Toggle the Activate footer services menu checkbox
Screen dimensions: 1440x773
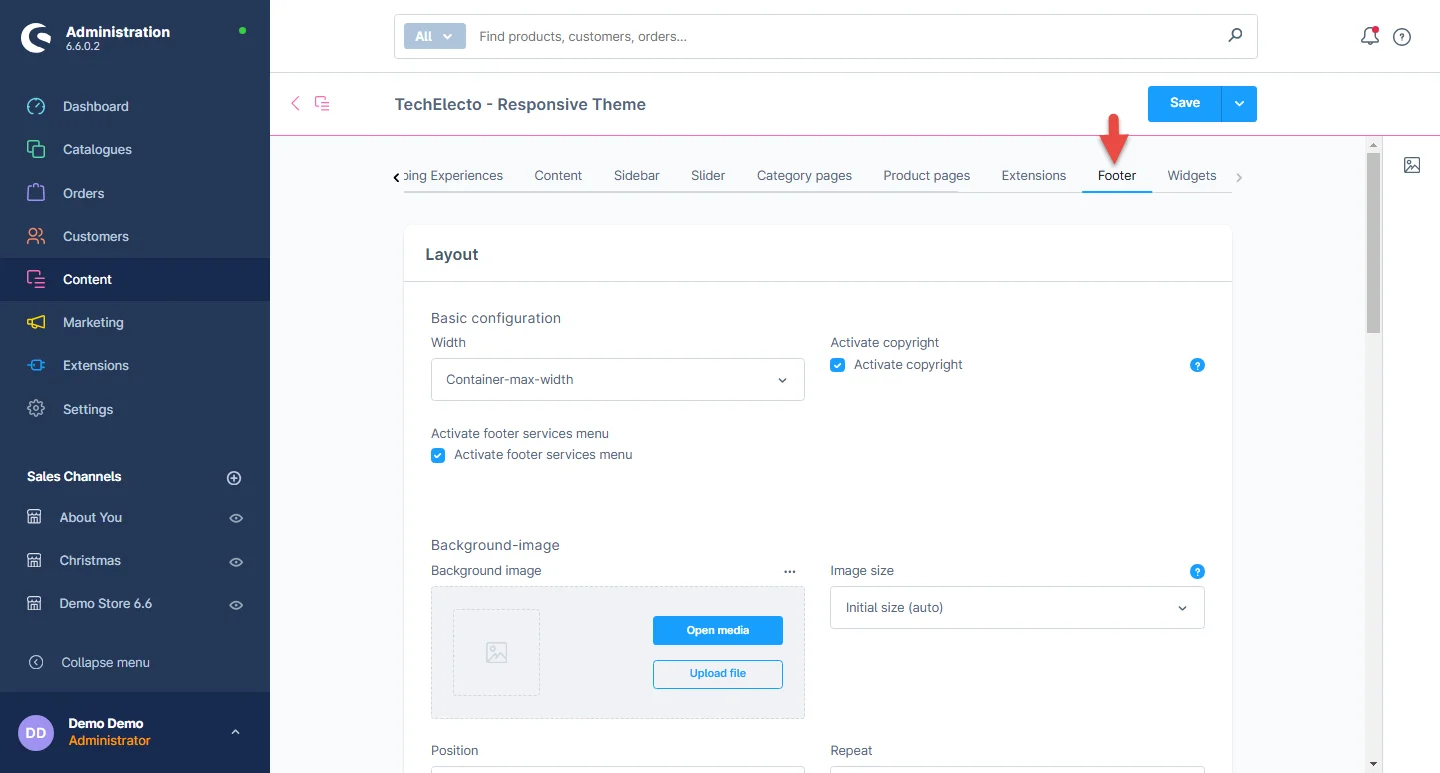(438, 455)
